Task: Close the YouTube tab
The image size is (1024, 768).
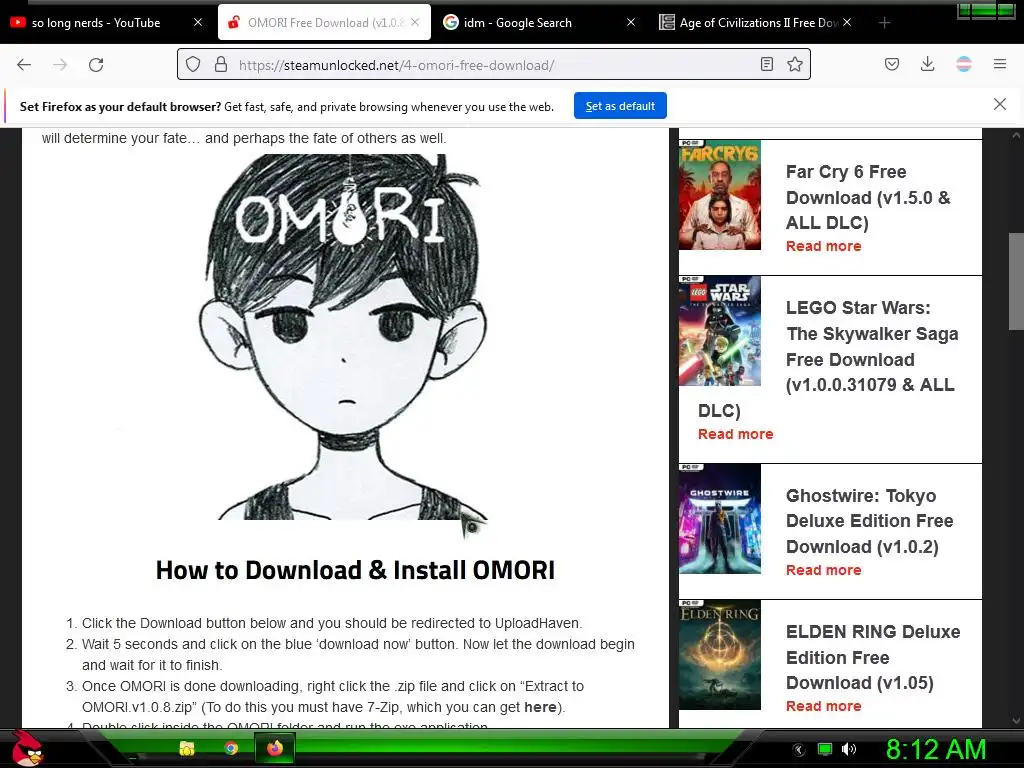Action: [198, 22]
